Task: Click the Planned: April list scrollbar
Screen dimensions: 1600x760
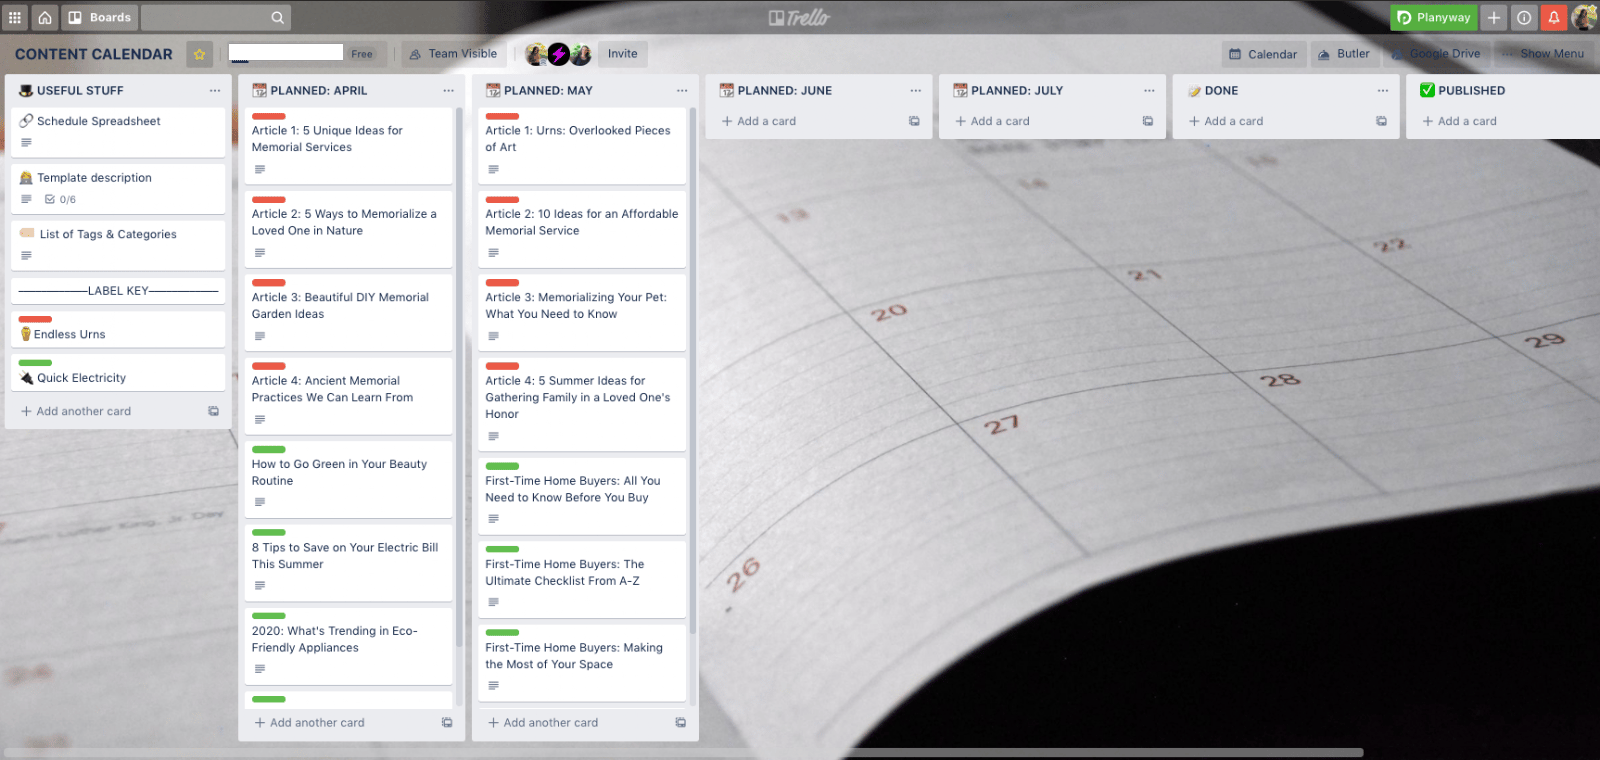Action: [459, 378]
